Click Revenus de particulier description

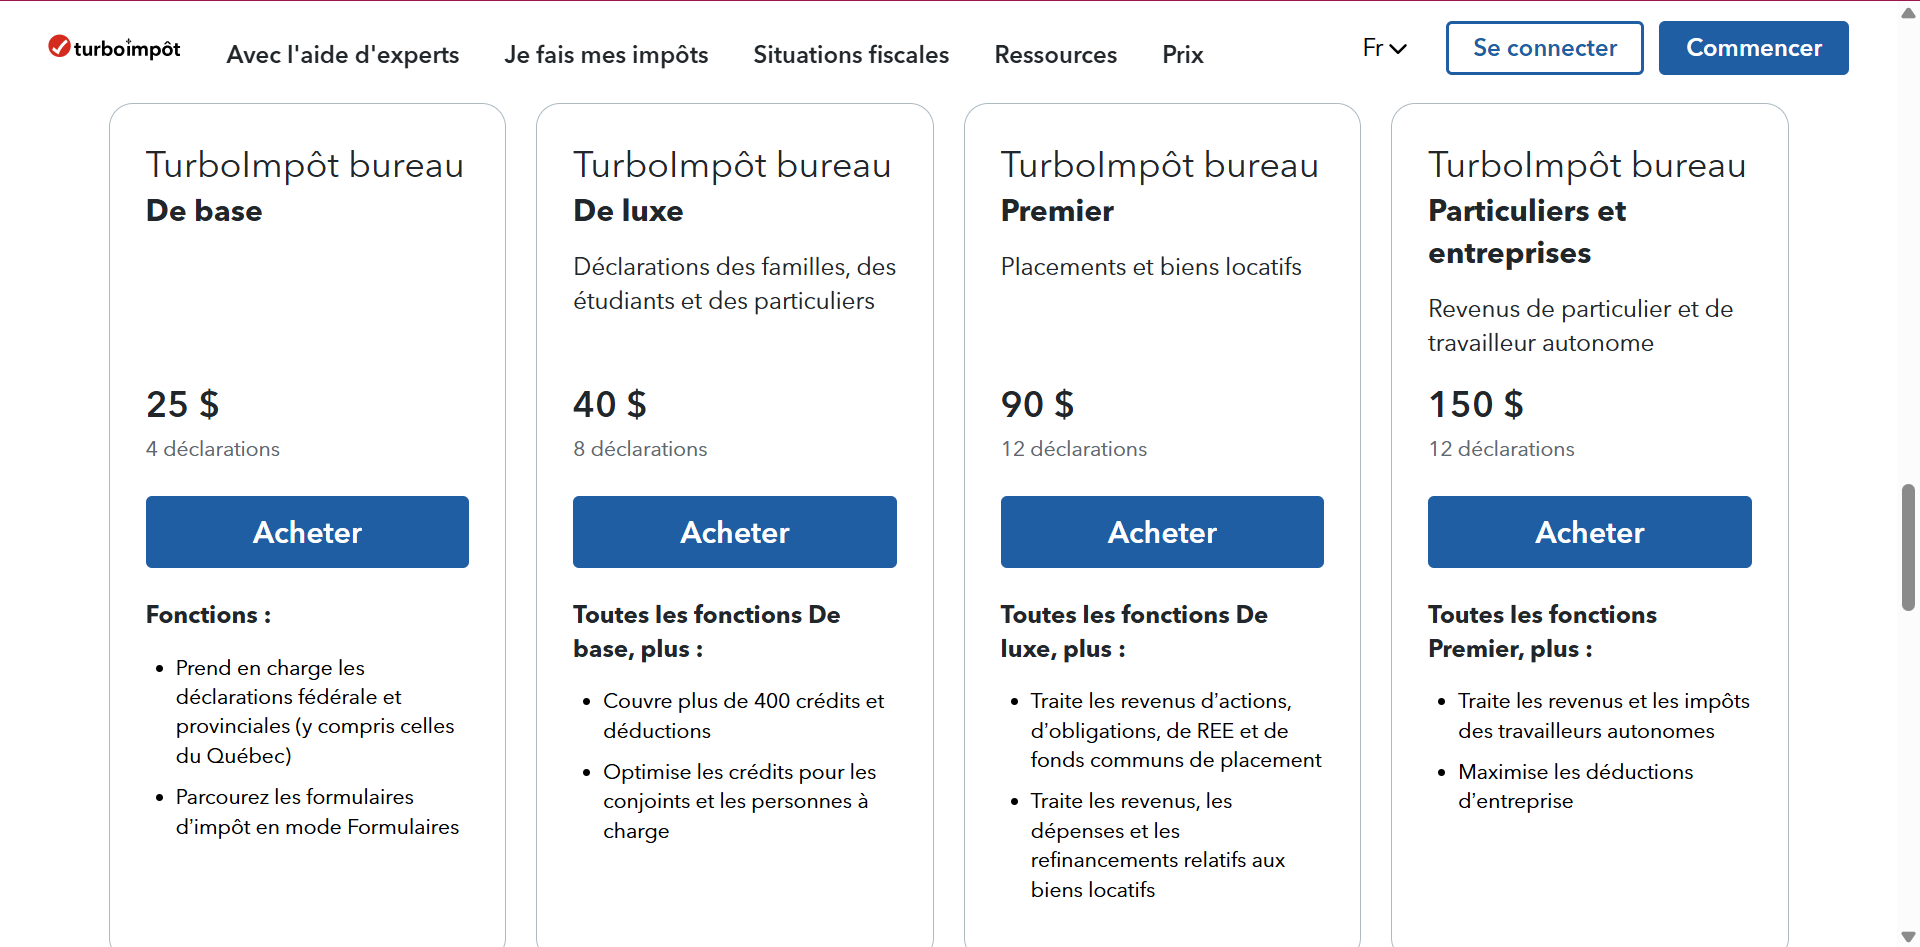point(1580,326)
